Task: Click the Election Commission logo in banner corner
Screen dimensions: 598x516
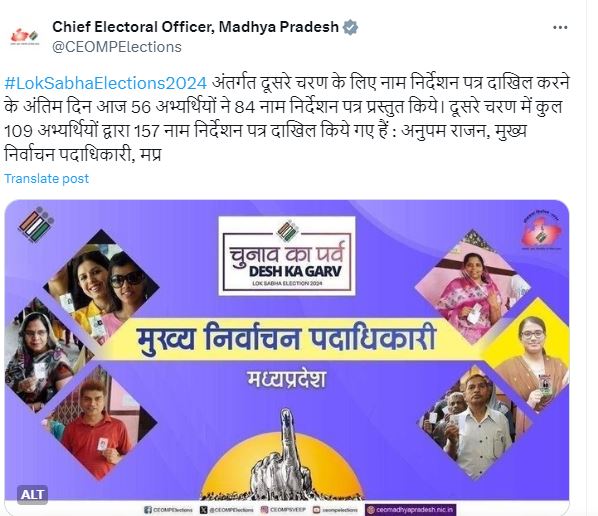Action: point(36,225)
